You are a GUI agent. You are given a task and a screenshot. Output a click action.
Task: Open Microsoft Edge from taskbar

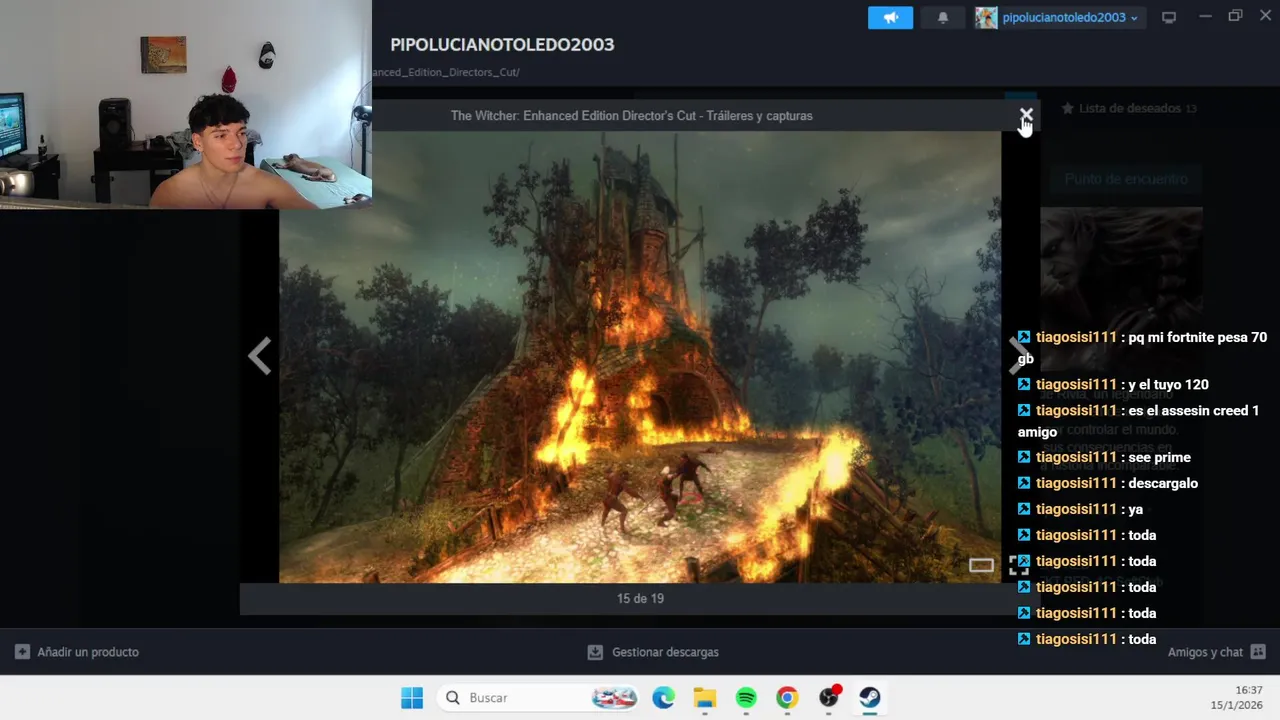tap(663, 698)
